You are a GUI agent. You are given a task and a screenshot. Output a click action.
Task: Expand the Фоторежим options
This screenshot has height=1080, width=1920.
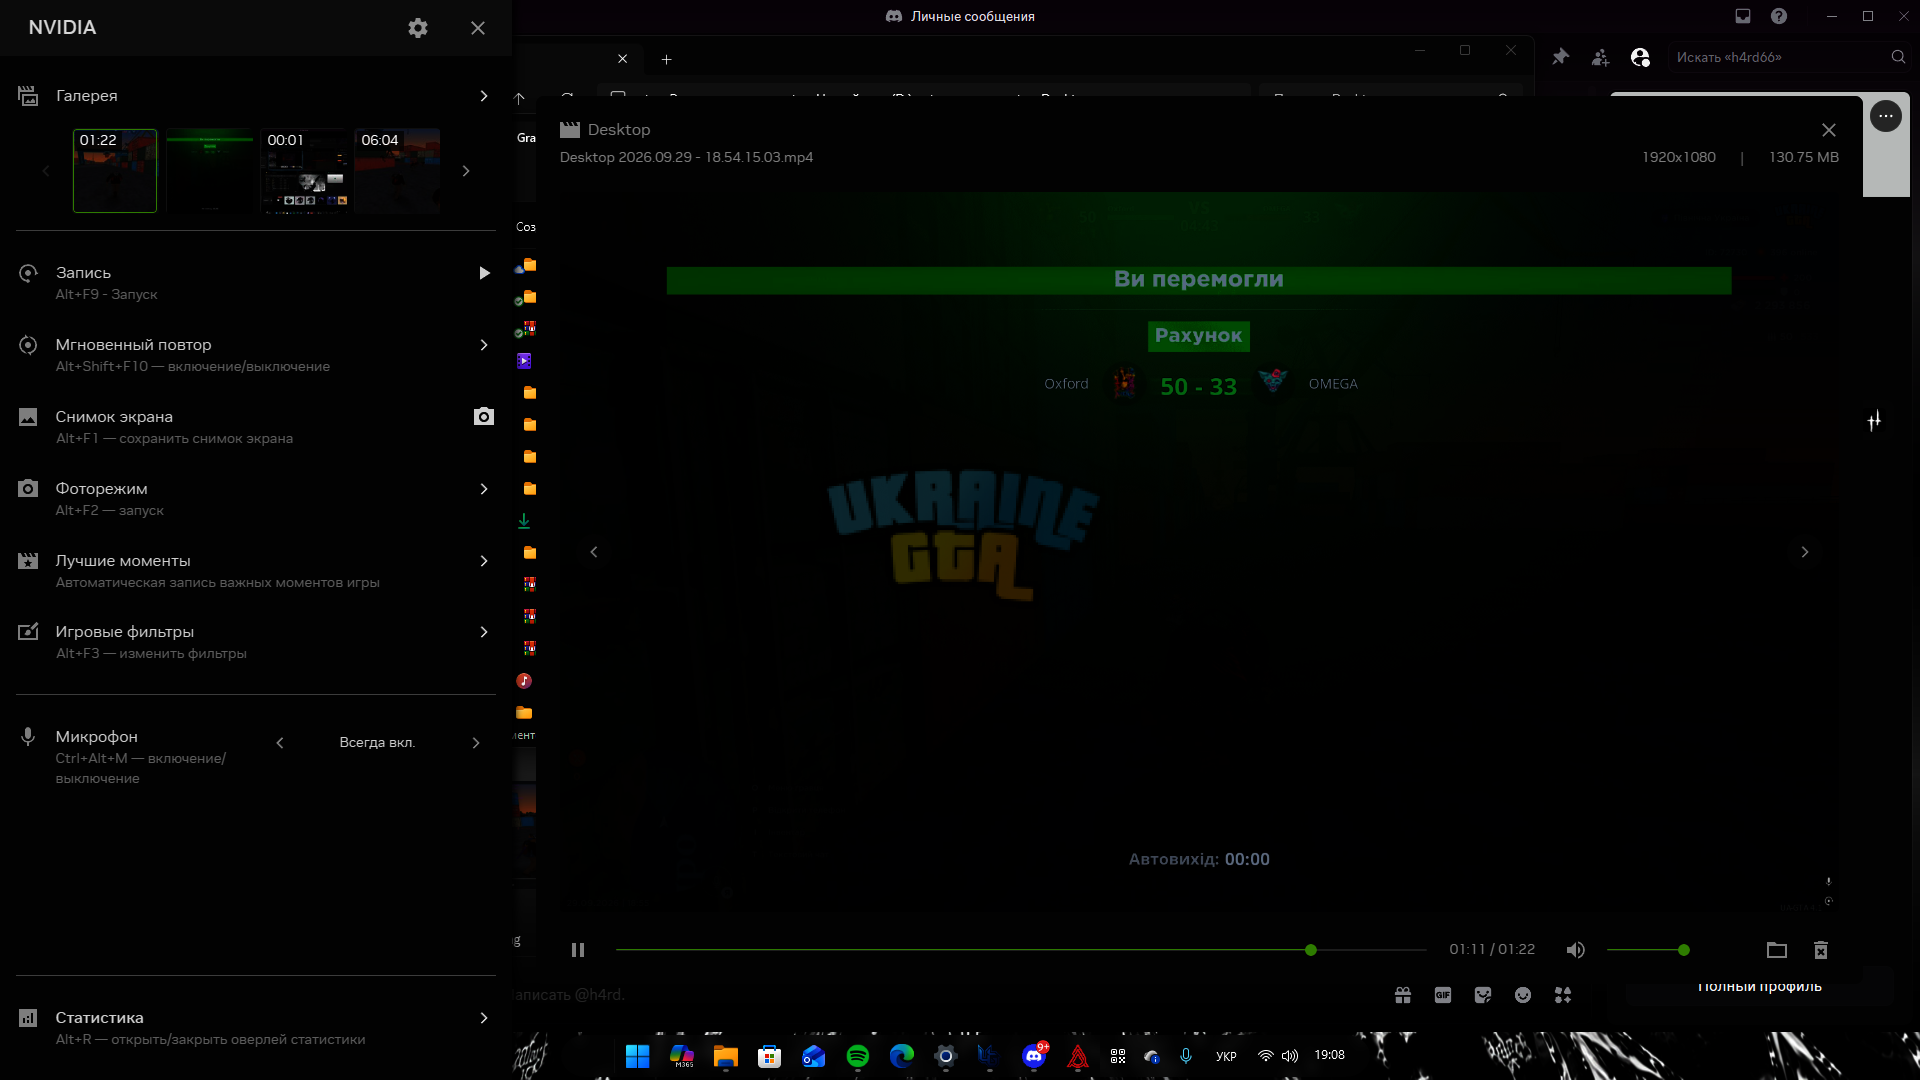pyautogui.click(x=484, y=489)
